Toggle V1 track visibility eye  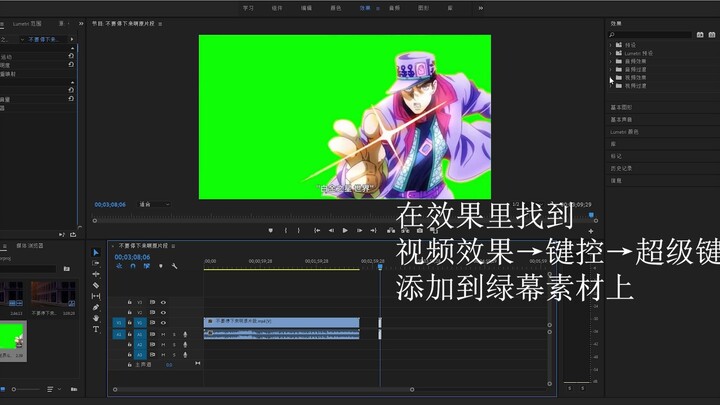pos(163,323)
